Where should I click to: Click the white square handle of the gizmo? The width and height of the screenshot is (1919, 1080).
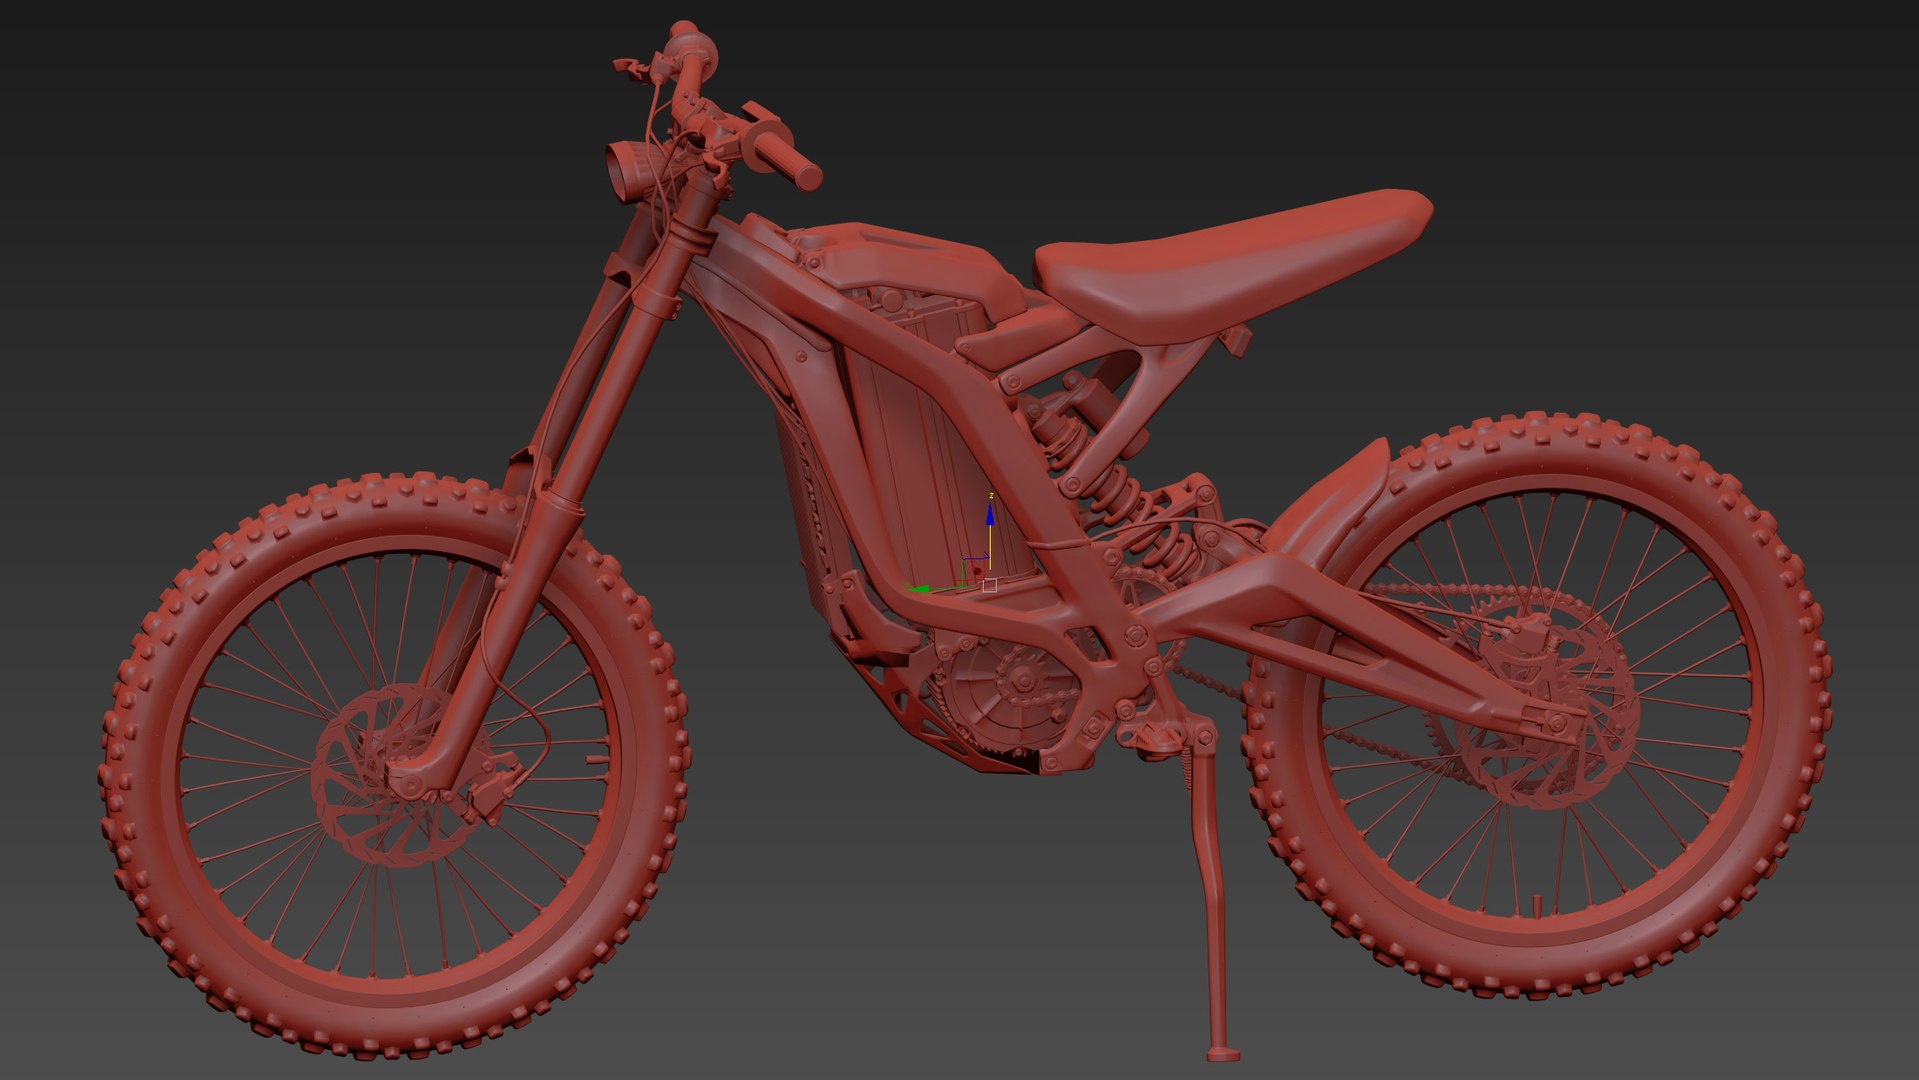coord(990,585)
